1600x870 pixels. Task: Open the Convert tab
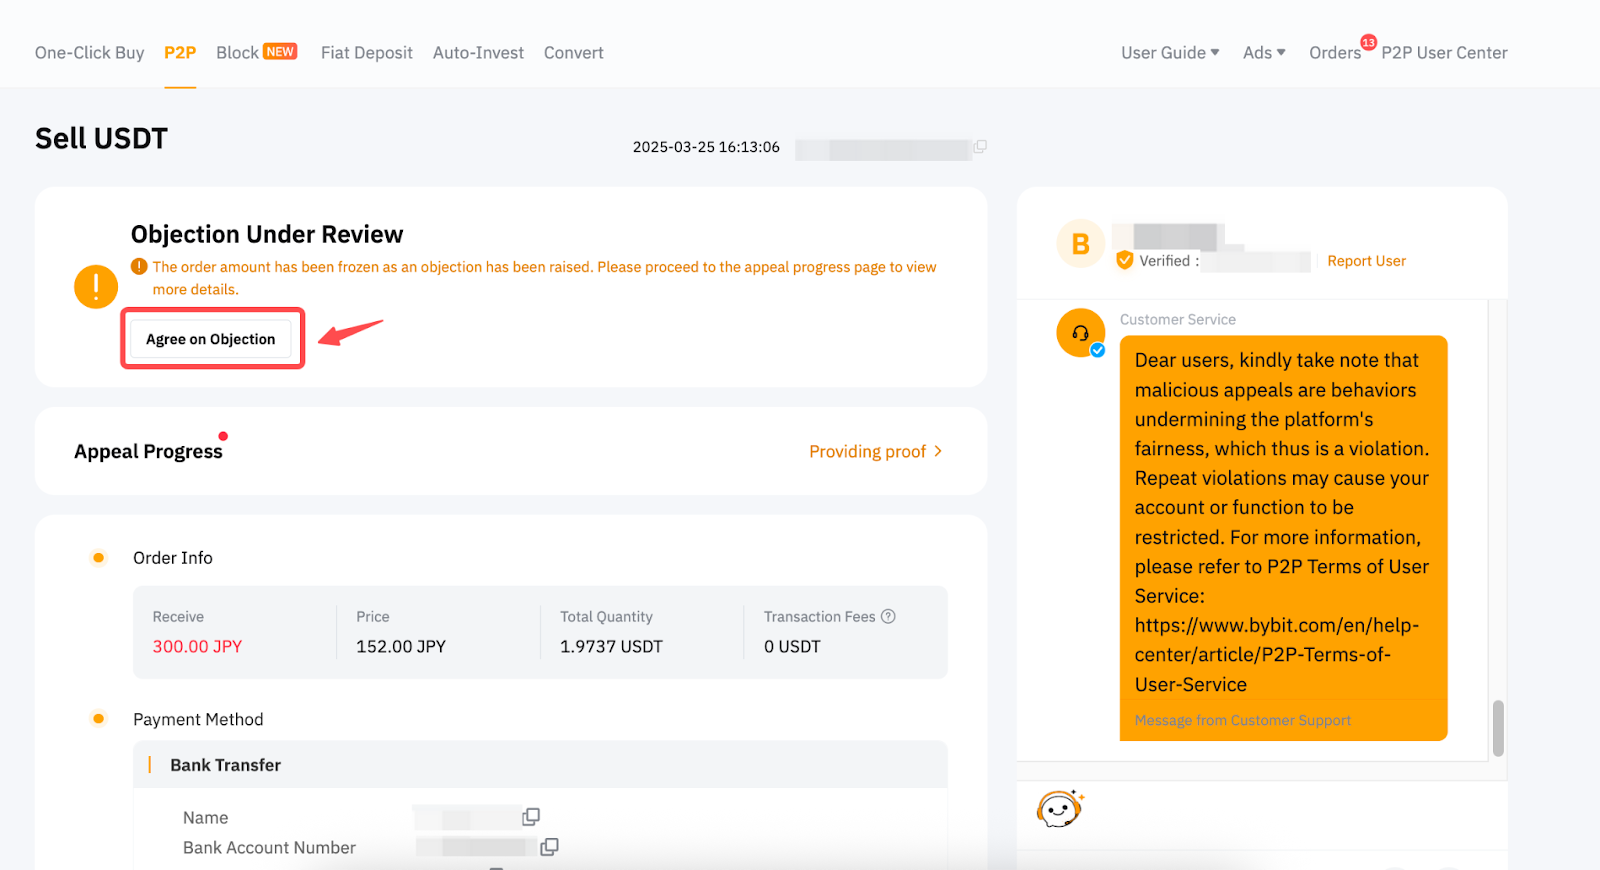[573, 53]
